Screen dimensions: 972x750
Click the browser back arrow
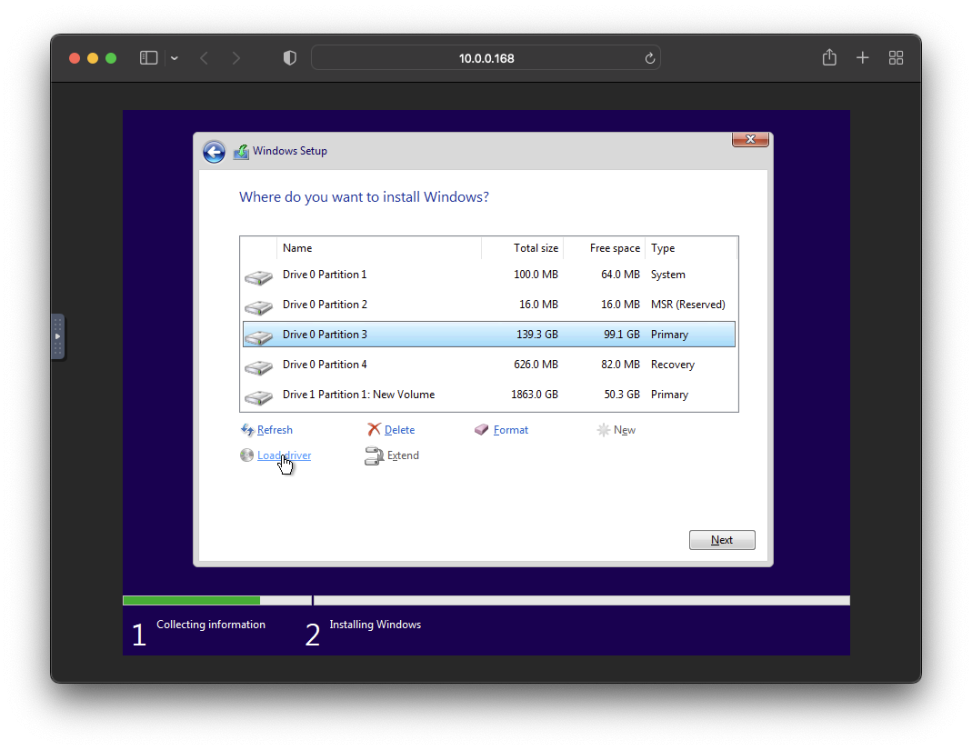(x=204, y=58)
